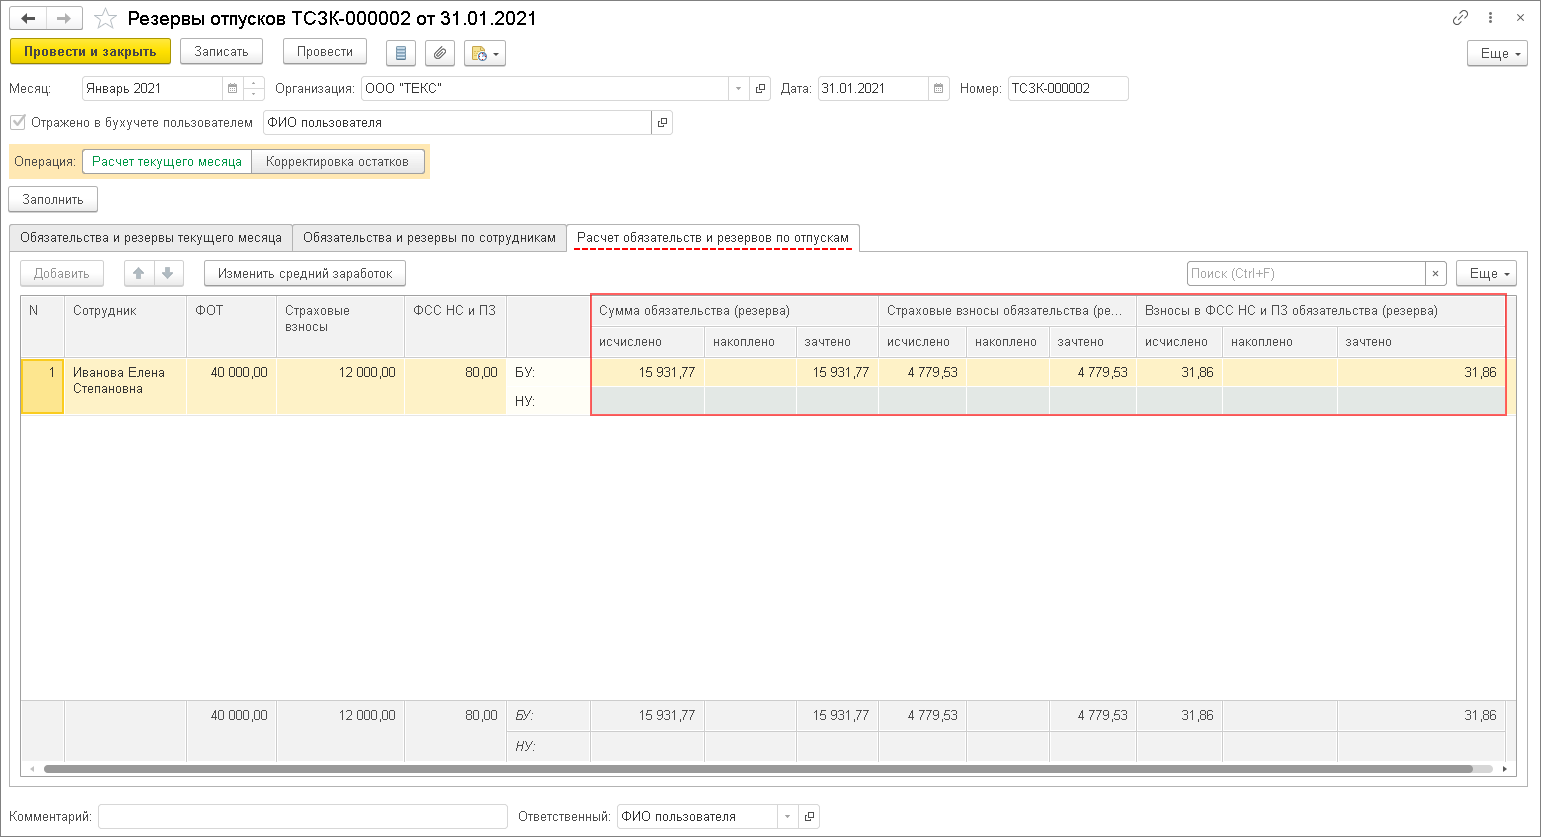Clear the search field with the X
1541x837 pixels.
click(1436, 274)
